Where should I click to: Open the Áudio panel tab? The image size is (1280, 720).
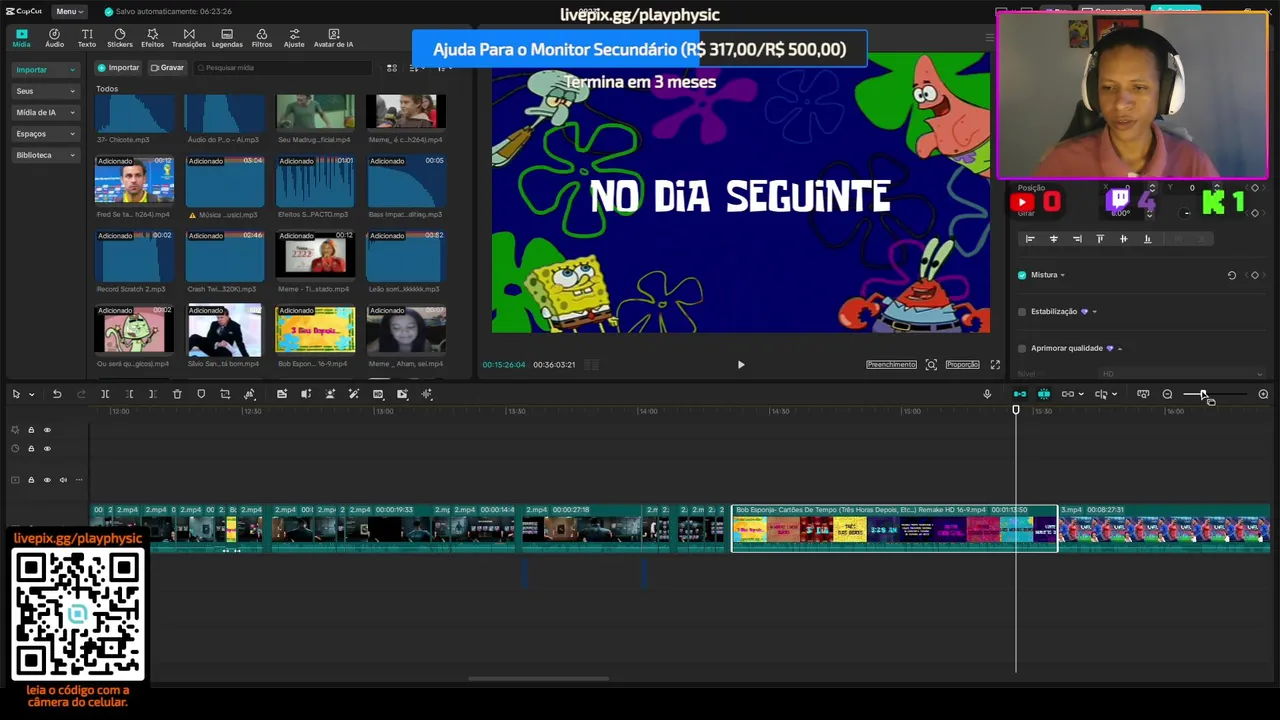[54, 38]
